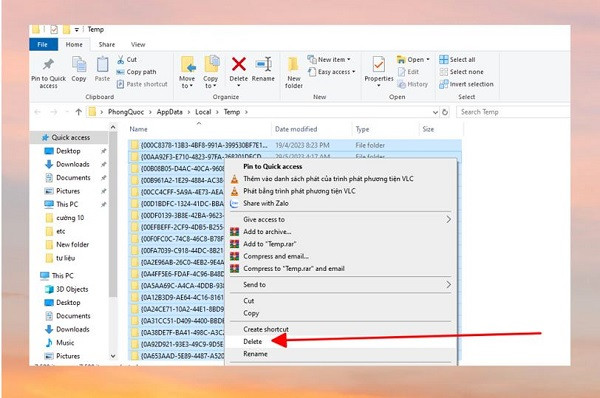The height and width of the screenshot is (398, 600).
Task: Switch to the Home ribbon tab
Action: pyautogui.click(x=74, y=44)
